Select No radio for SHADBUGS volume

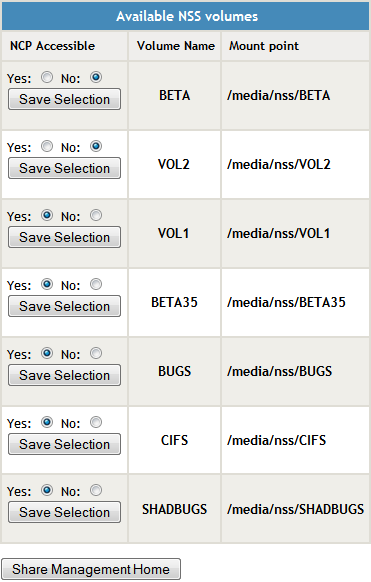(x=96, y=490)
